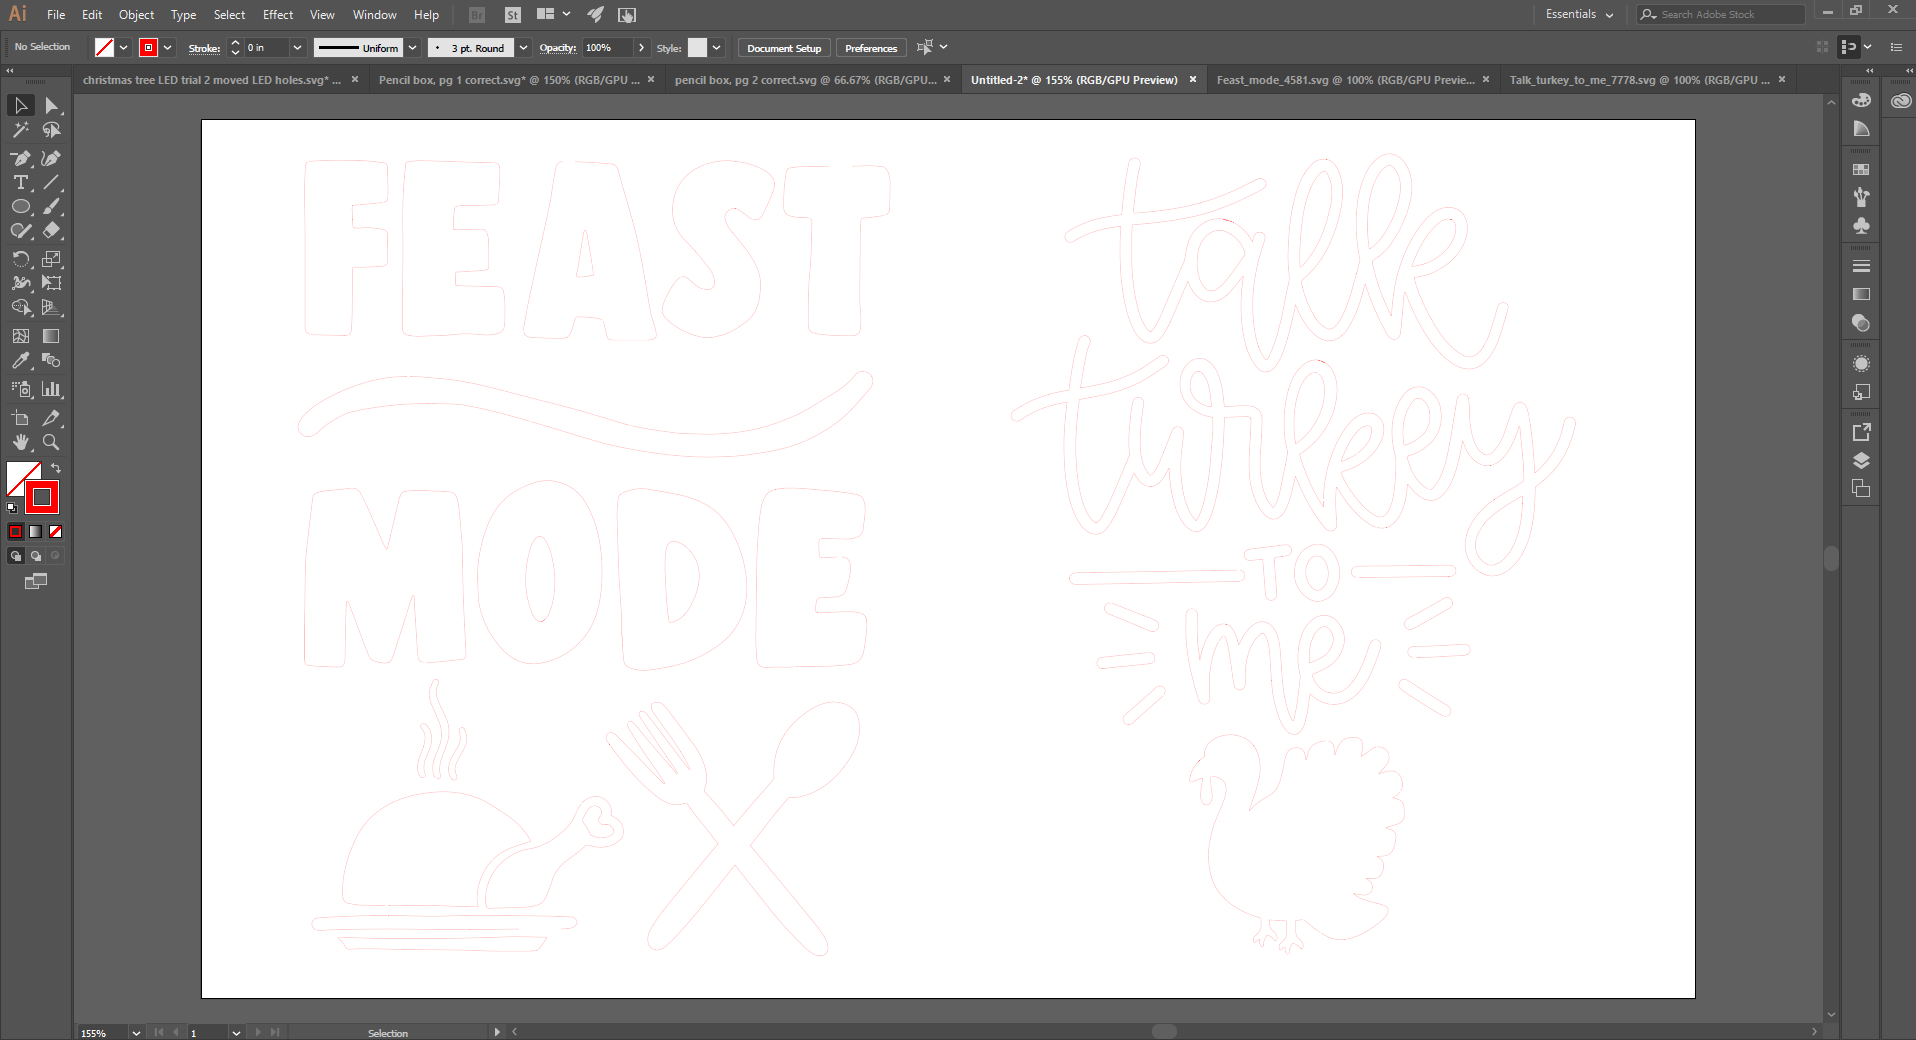Screen dimensions: 1916x1040
Task: Expand the 3 pt. Round brush dropdown
Action: [x=523, y=48]
